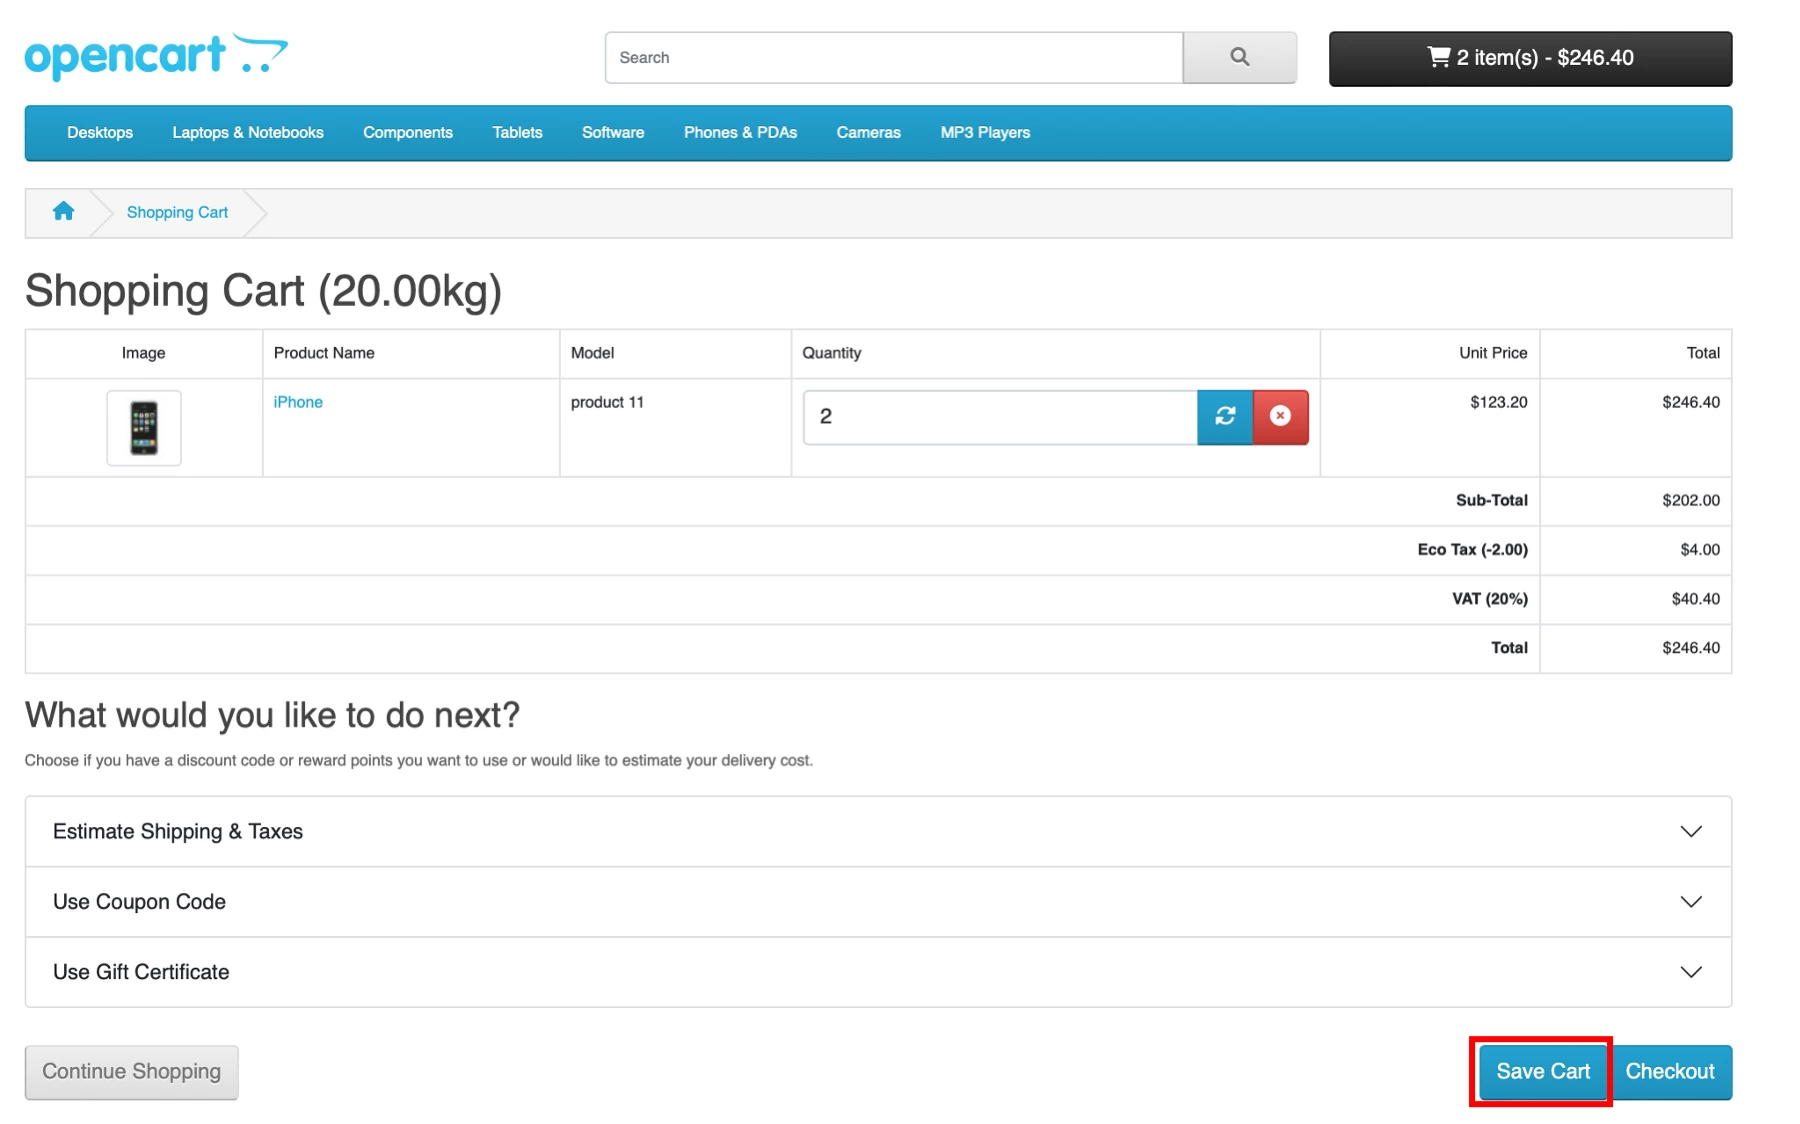Open the iPhone product link
The image size is (1800, 1124).
coord(298,402)
